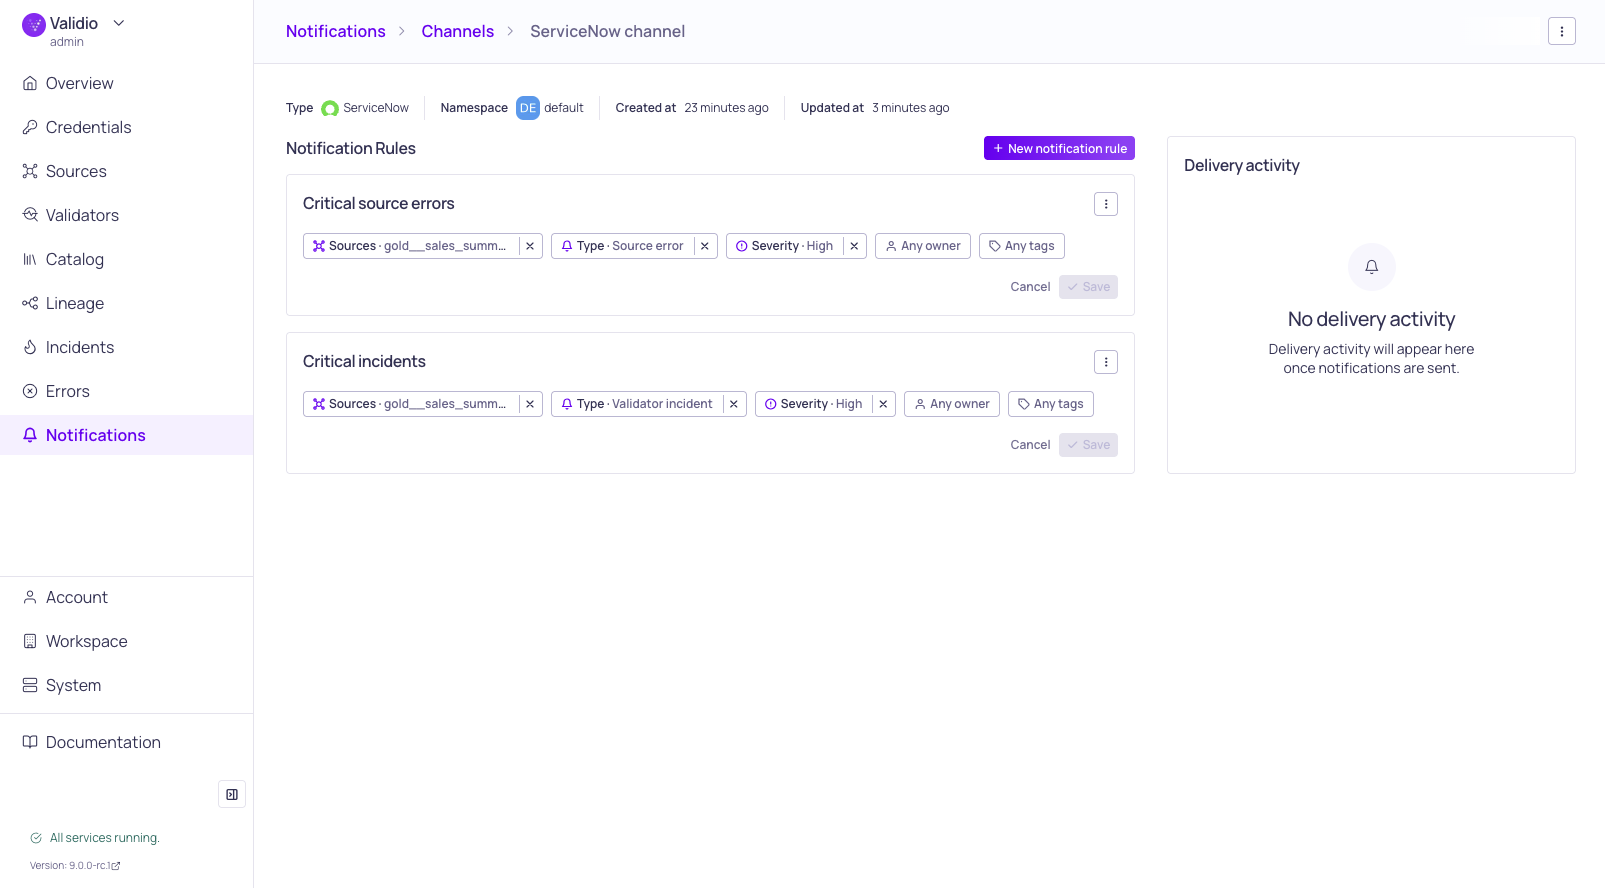This screenshot has width=1605, height=888.
Task: Click the Validio logo icon
Action: pyautogui.click(x=34, y=25)
